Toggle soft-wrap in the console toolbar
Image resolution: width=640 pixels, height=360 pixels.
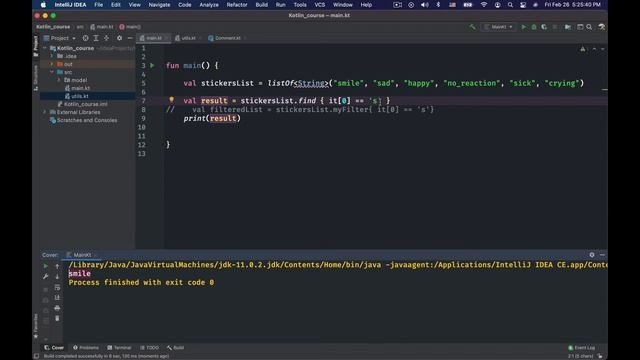click(57, 287)
